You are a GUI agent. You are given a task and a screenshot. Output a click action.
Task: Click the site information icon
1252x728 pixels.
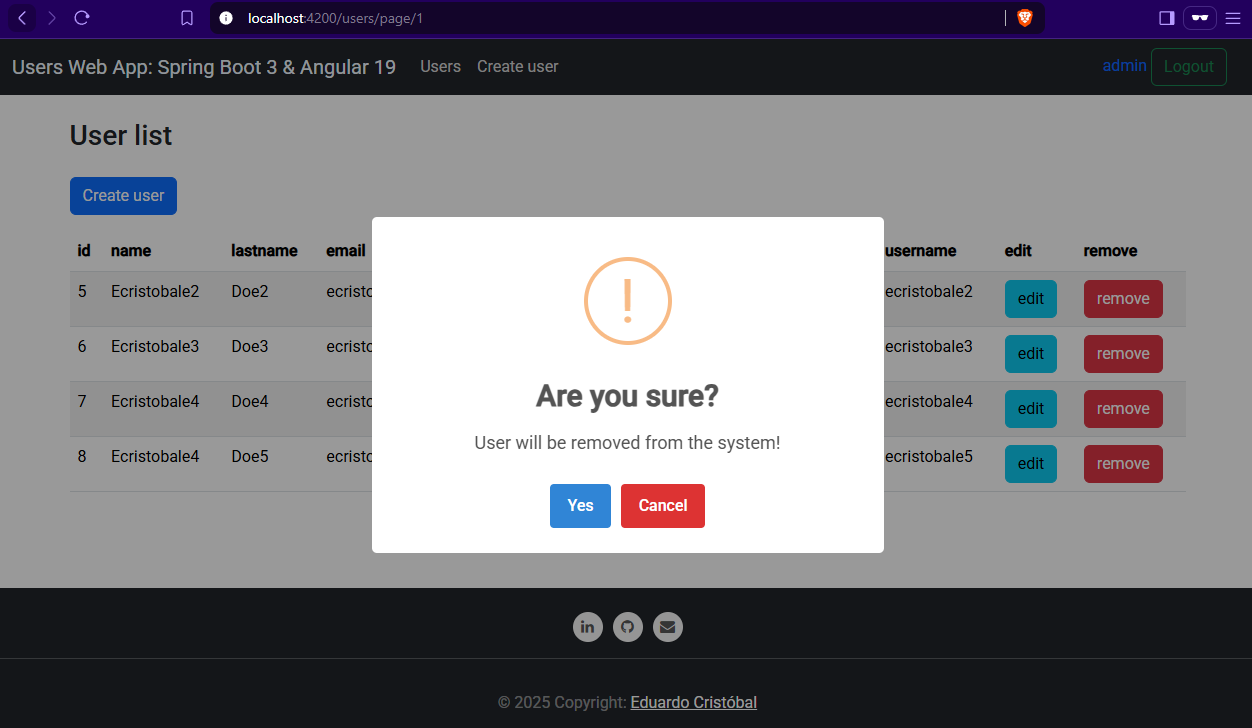point(226,18)
